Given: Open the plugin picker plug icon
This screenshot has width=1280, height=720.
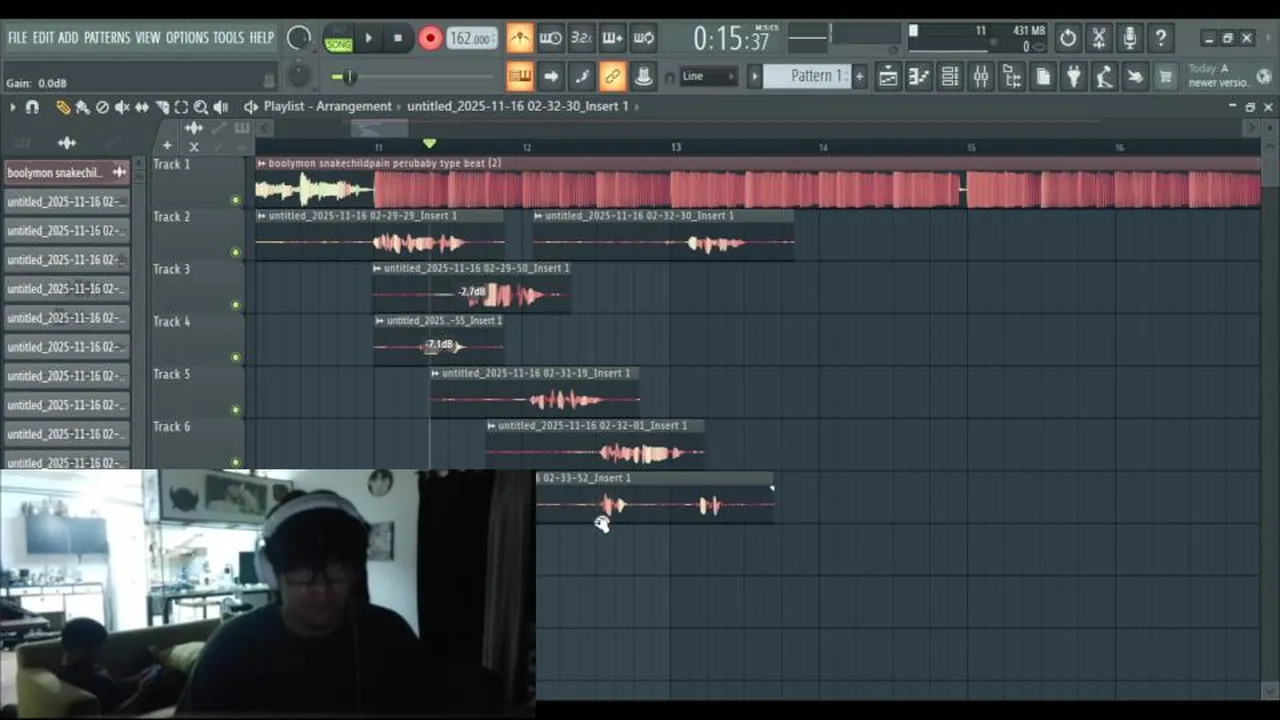Looking at the screenshot, I should pyautogui.click(x=1073, y=76).
